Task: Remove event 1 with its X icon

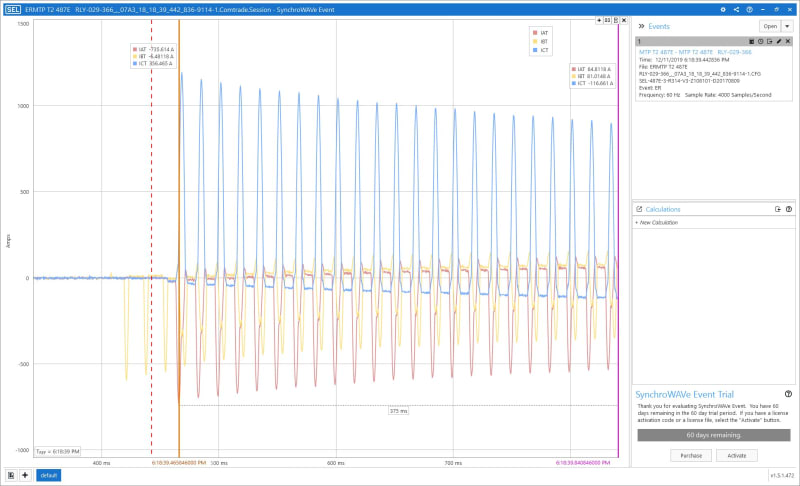Action: click(x=788, y=41)
